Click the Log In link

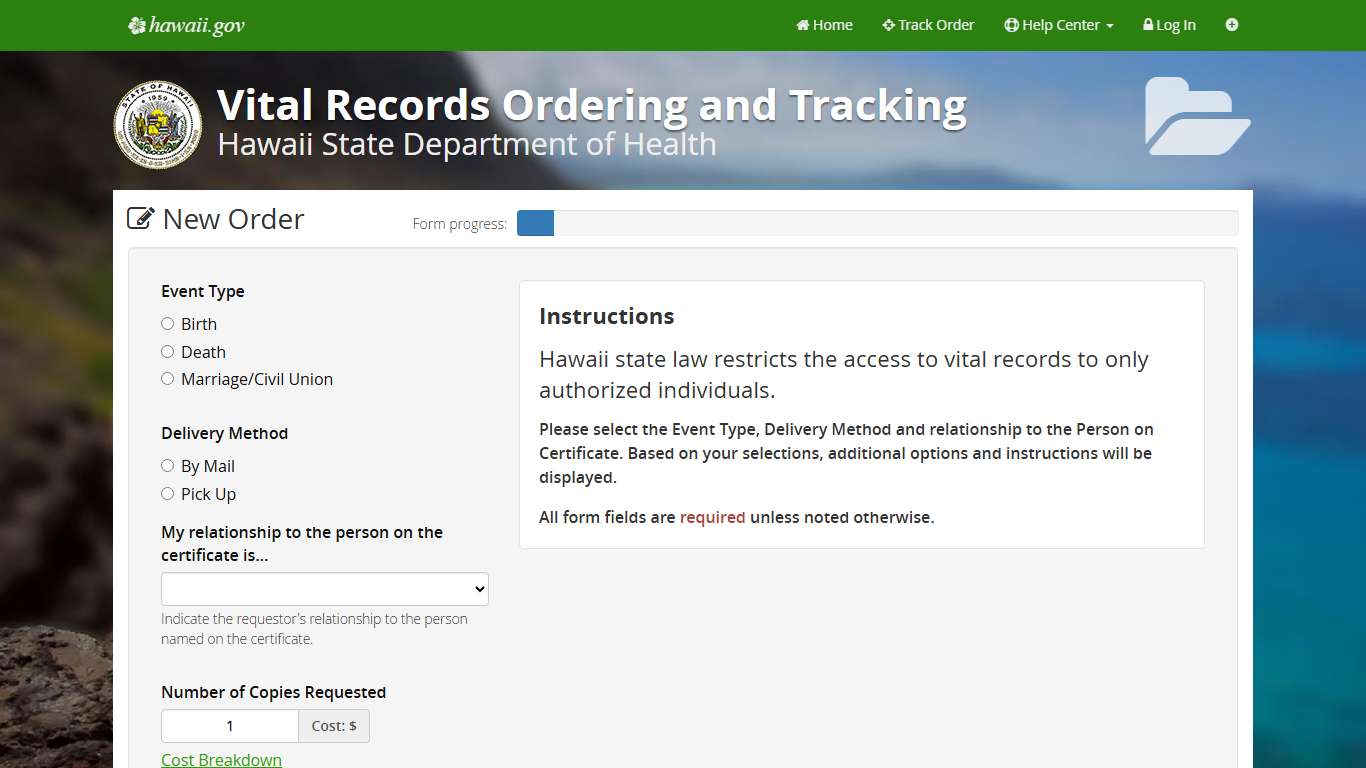pos(1169,24)
